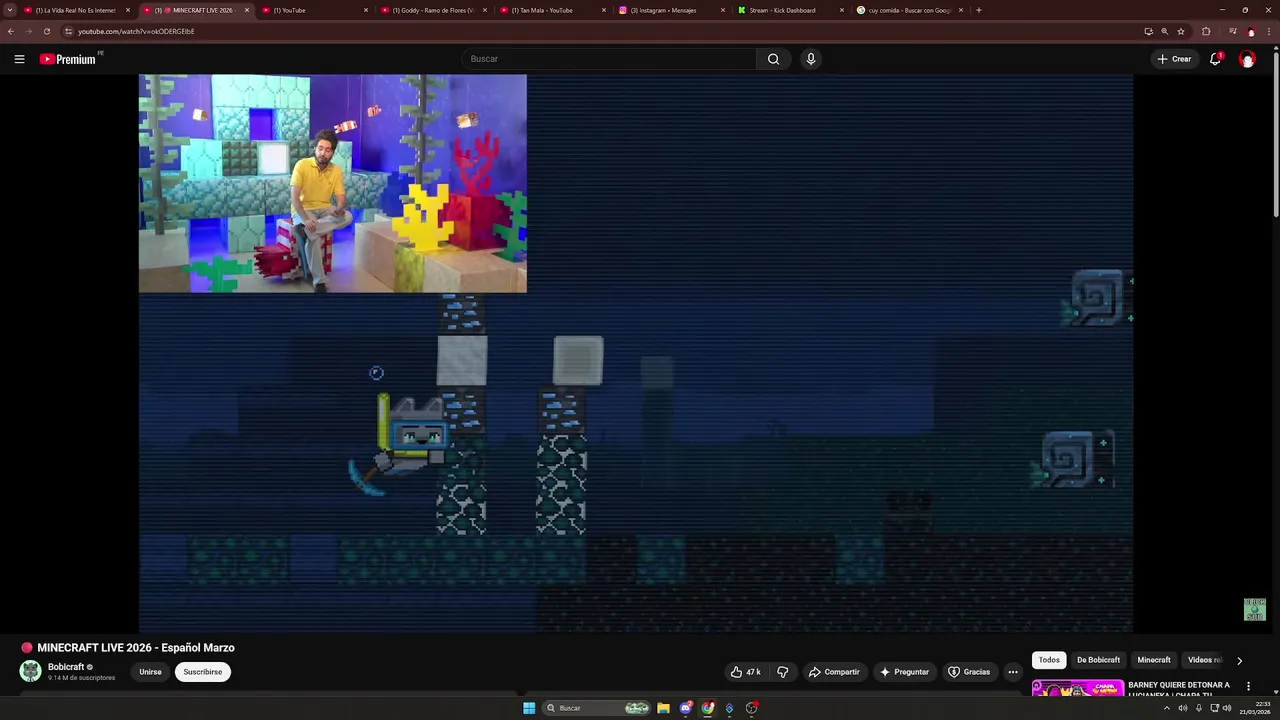Viewport: 1280px width, 720px height.
Task: Select the De Bobicraft filter chip
Action: [1098, 660]
